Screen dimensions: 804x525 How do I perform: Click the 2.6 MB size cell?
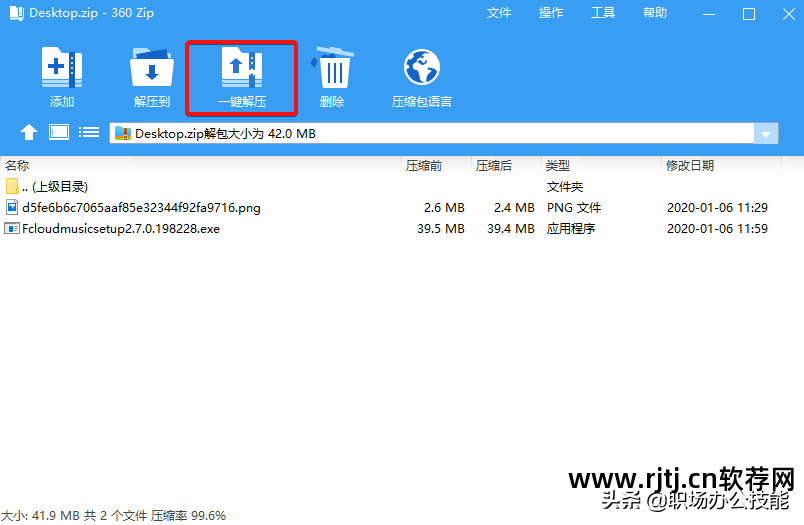[x=444, y=208]
